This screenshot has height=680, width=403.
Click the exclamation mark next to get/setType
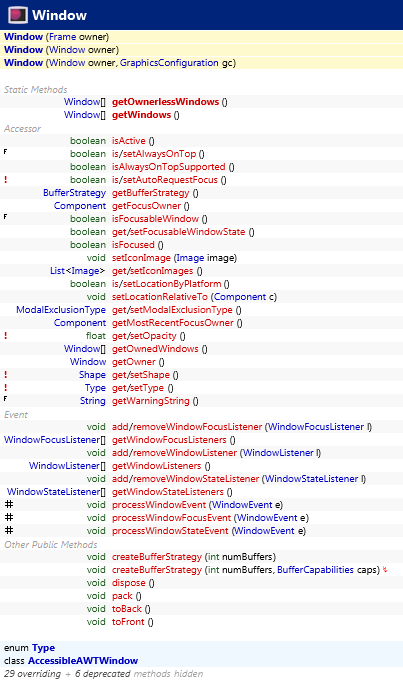(6, 388)
